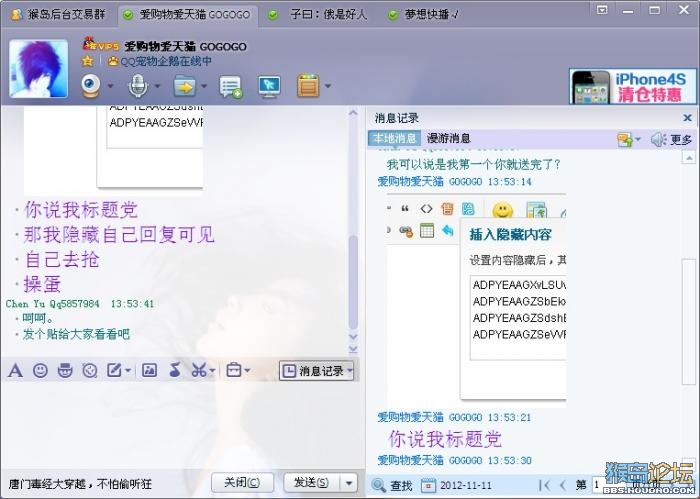Open video call options dropdown arrow

click(110, 86)
